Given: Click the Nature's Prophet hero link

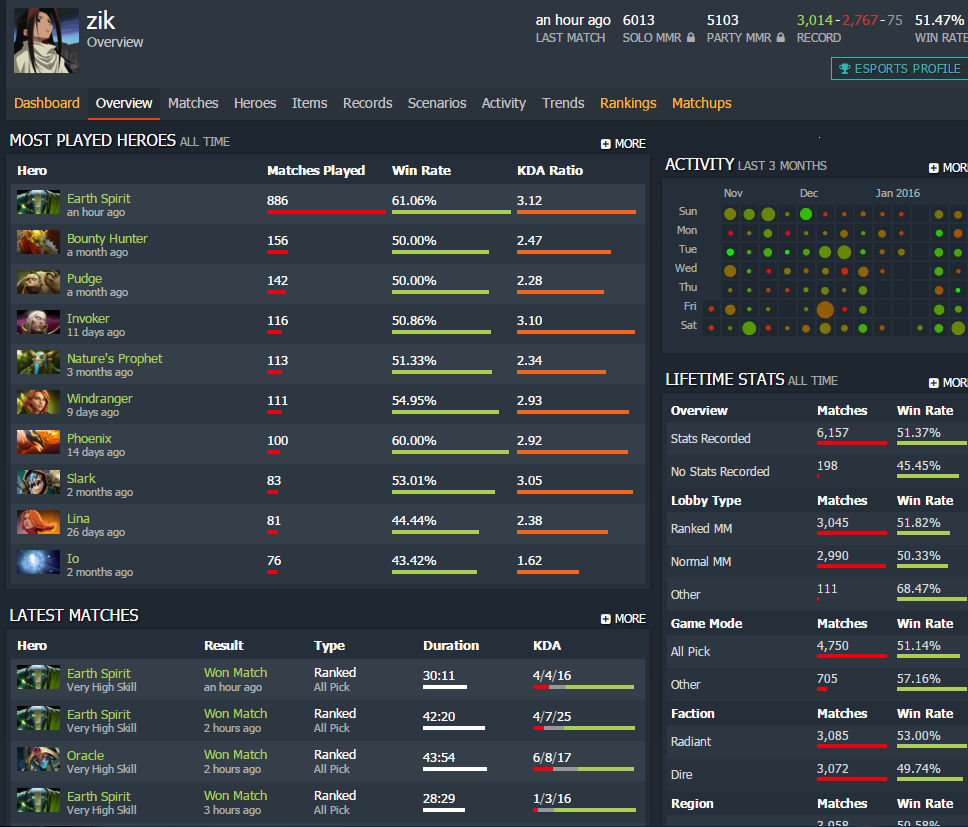Looking at the screenshot, I should pos(114,359).
